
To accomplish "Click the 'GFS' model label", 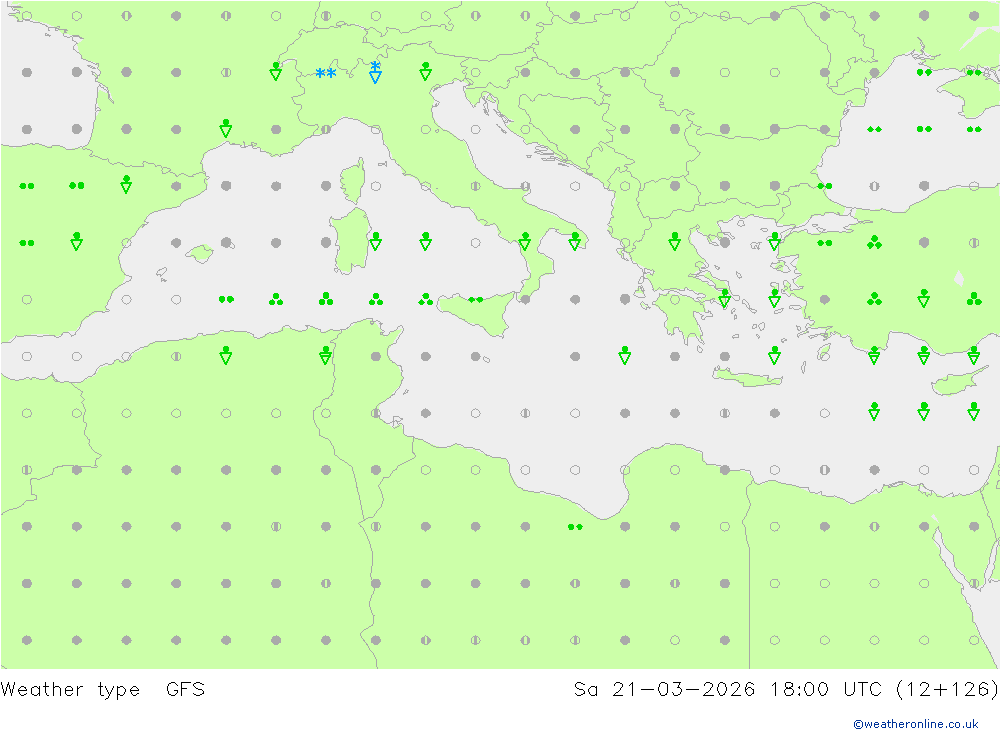I will (x=186, y=689).
